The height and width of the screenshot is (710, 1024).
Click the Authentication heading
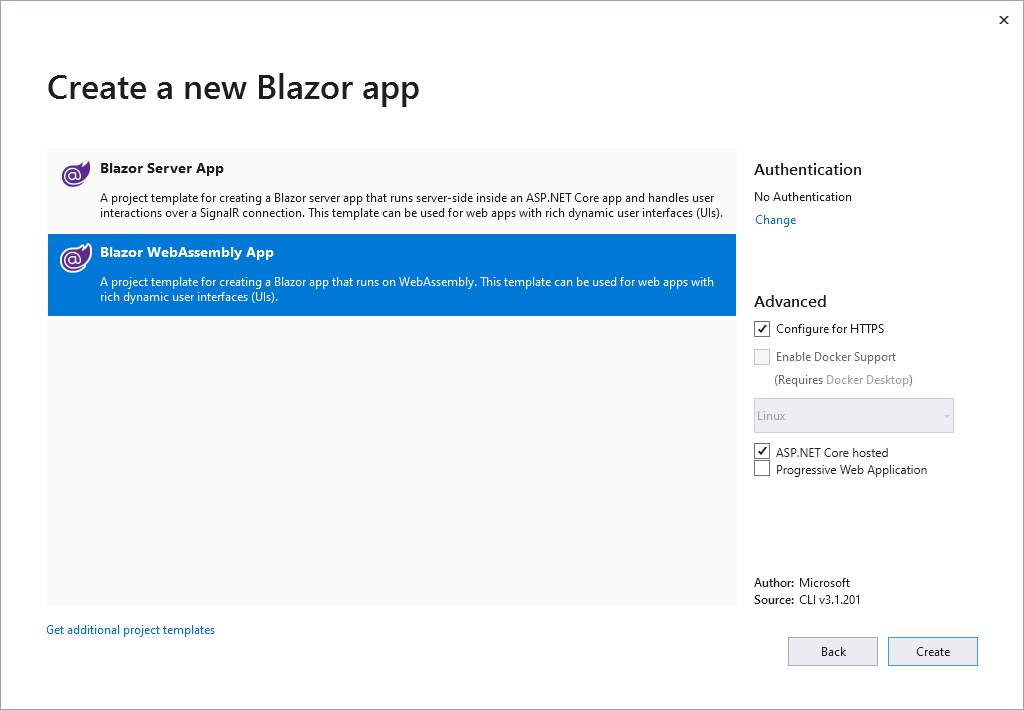808,170
